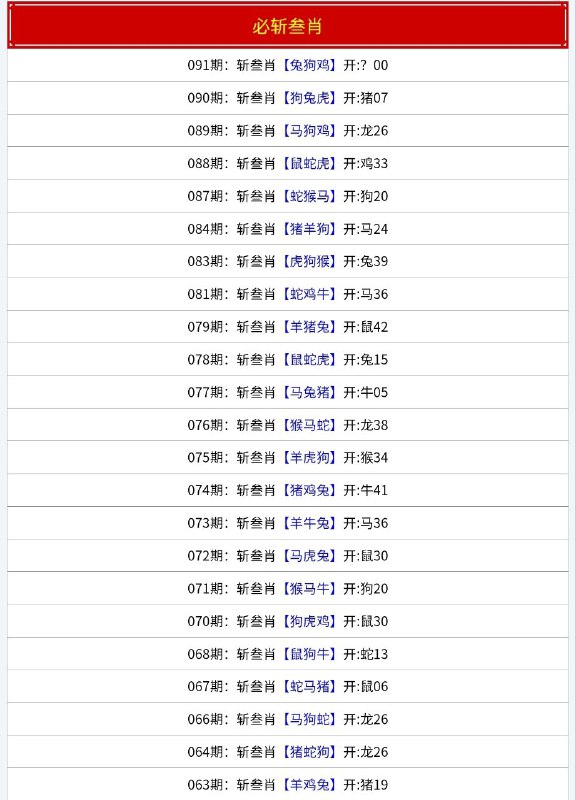
Task: Select the 071期 row with 猴马牛
Action: (288, 588)
